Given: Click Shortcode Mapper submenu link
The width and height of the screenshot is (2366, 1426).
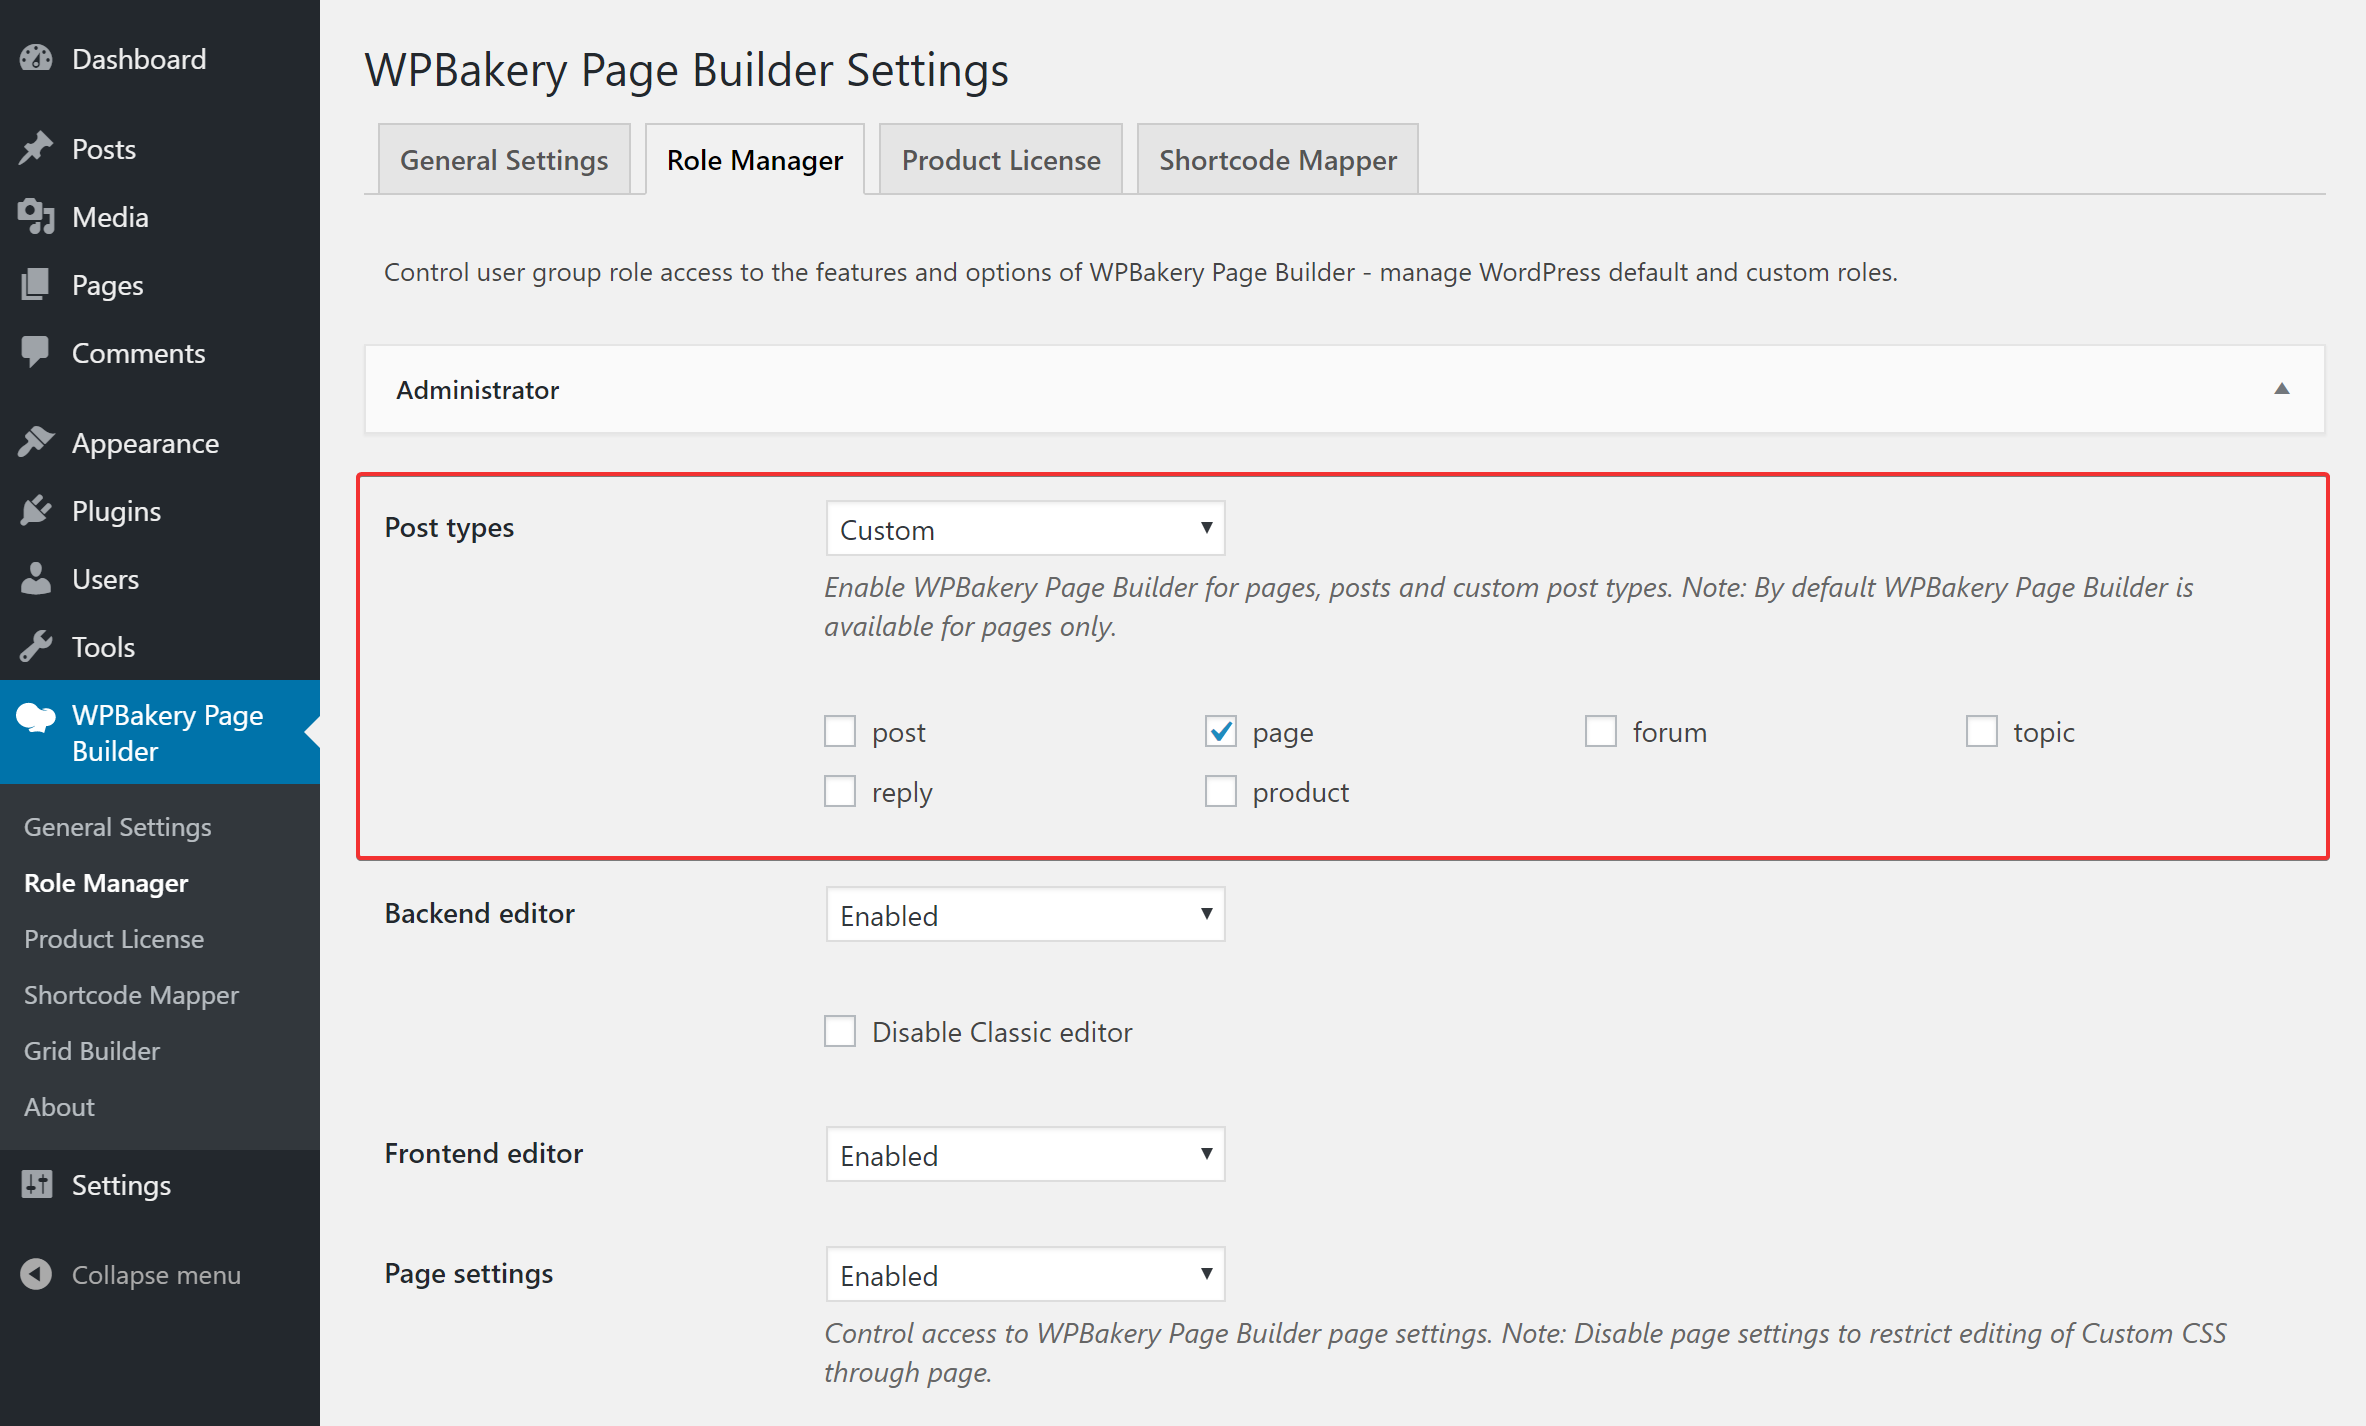Looking at the screenshot, I should pos(131,995).
